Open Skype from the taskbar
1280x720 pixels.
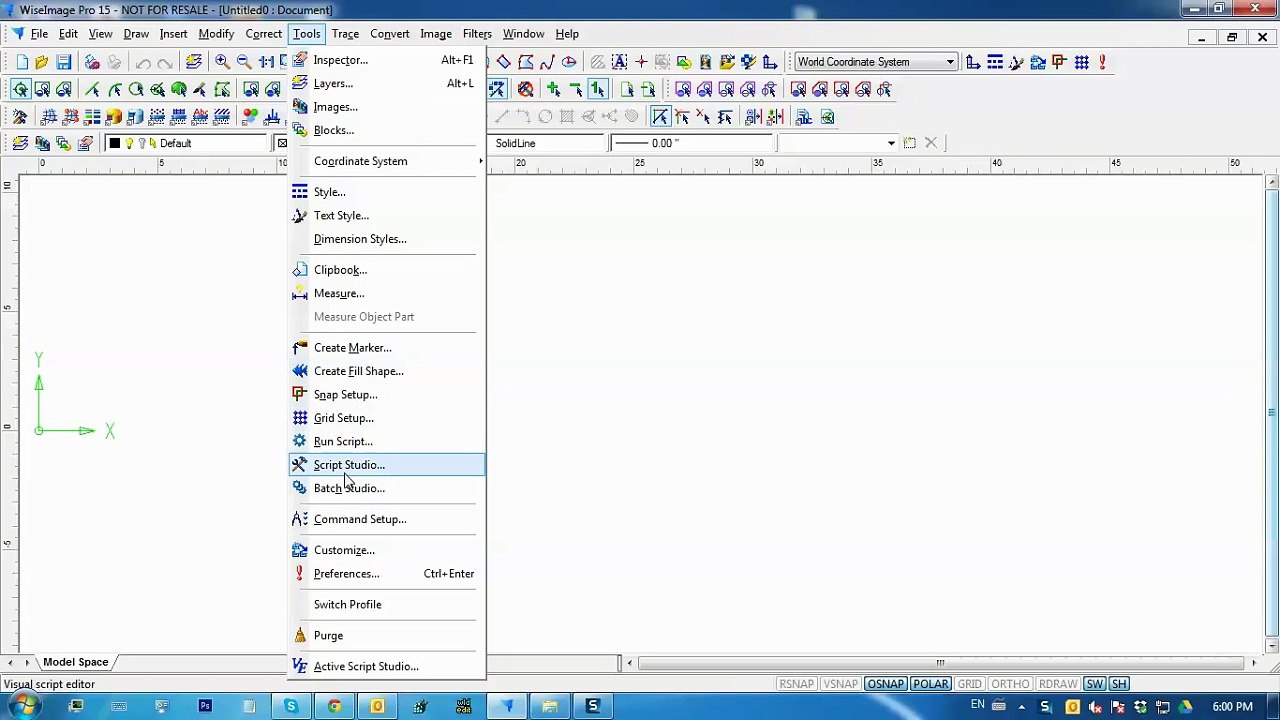(x=291, y=707)
